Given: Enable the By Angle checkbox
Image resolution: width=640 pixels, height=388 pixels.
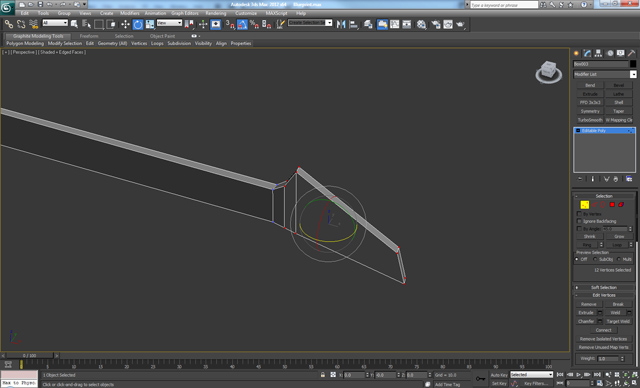Looking at the screenshot, I should point(579,229).
